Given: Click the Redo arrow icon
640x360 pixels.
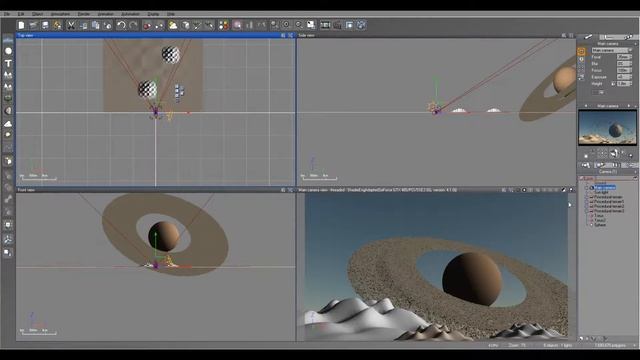Looking at the screenshot, I should coord(133,25).
